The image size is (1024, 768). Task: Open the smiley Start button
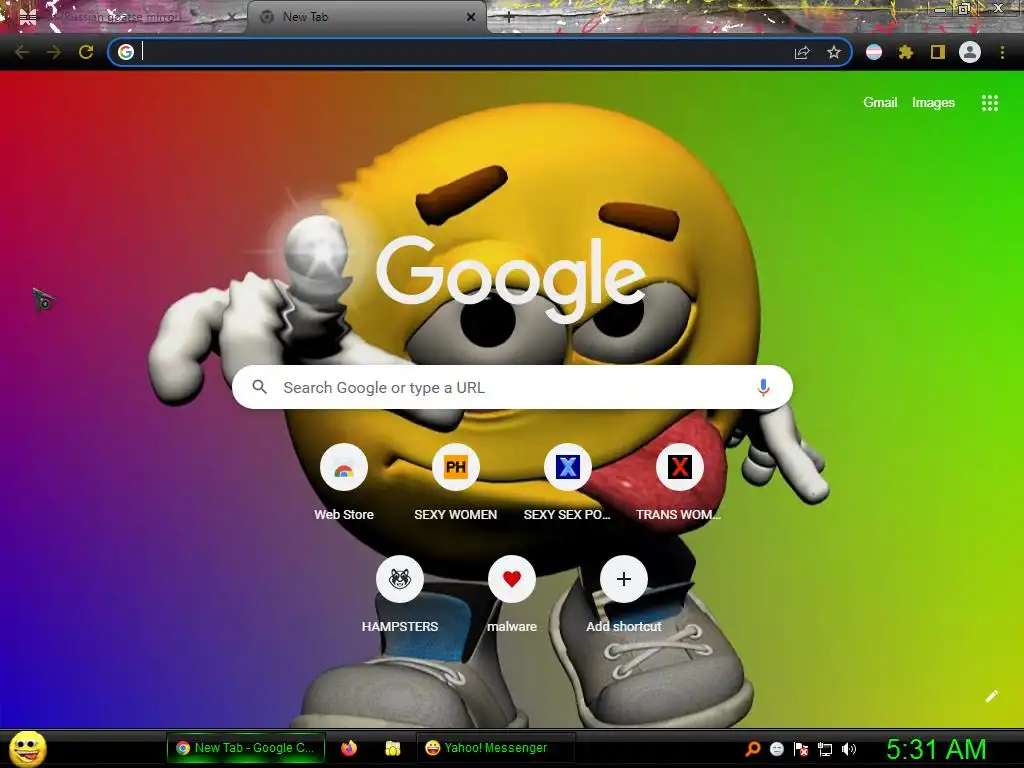click(28, 748)
